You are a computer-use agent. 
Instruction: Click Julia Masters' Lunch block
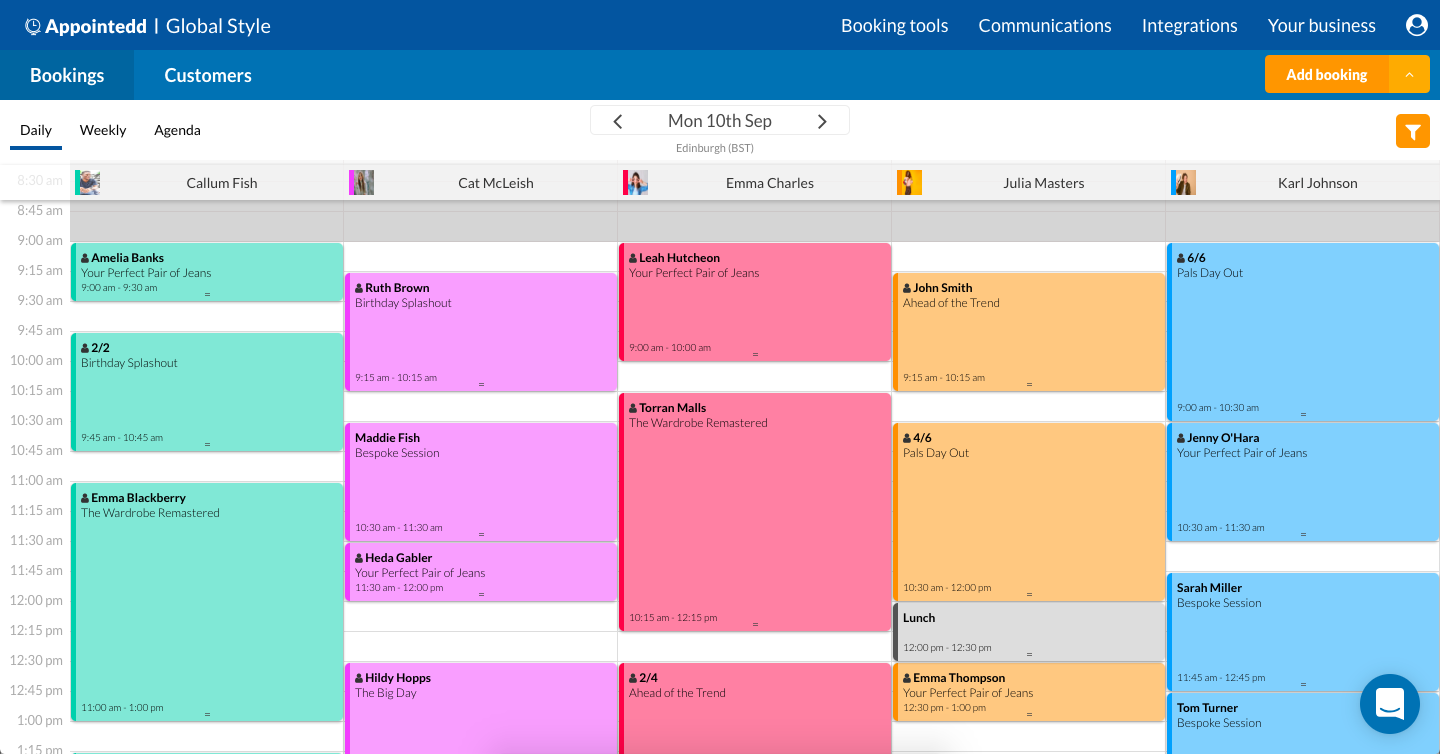pyautogui.click(x=1028, y=630)
